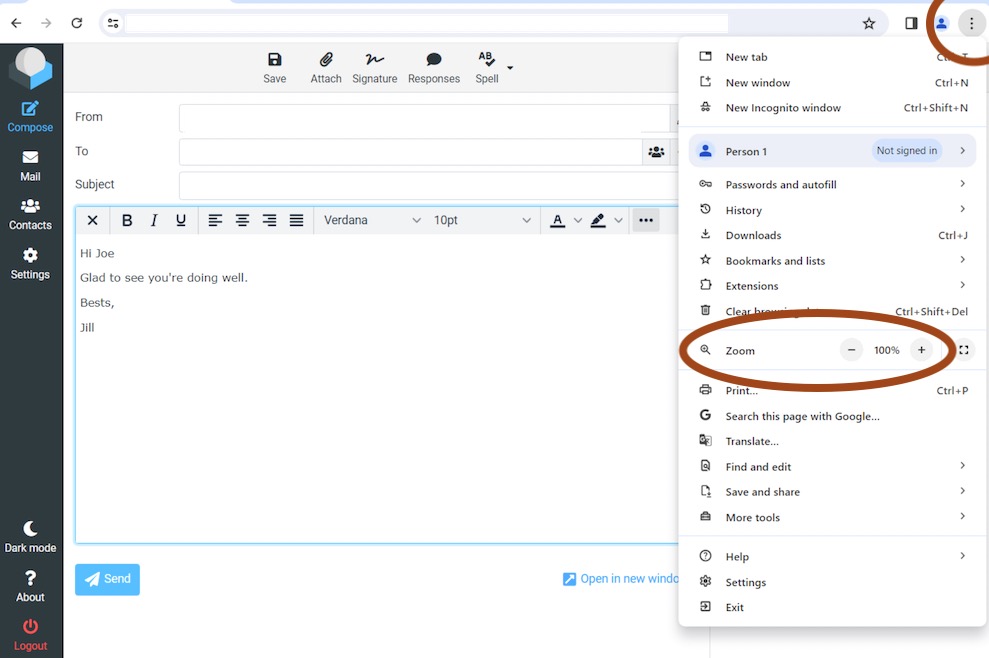Click the Attach paperclip icon

[x=326, y=67]
